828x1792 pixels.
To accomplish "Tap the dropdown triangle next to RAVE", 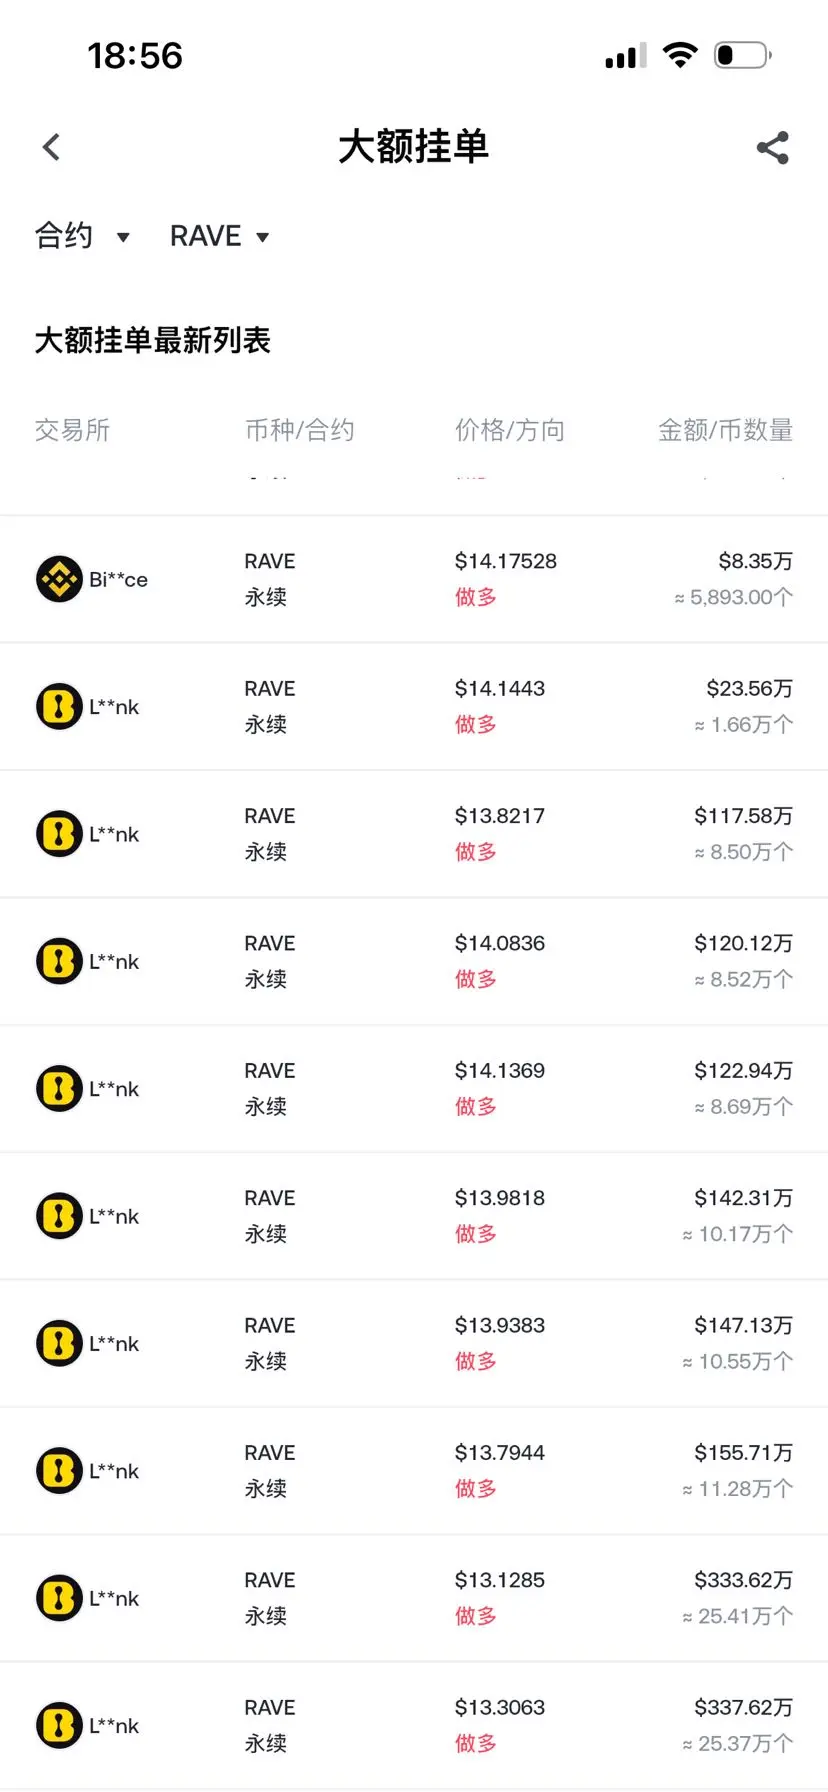I will click(263, 237).
